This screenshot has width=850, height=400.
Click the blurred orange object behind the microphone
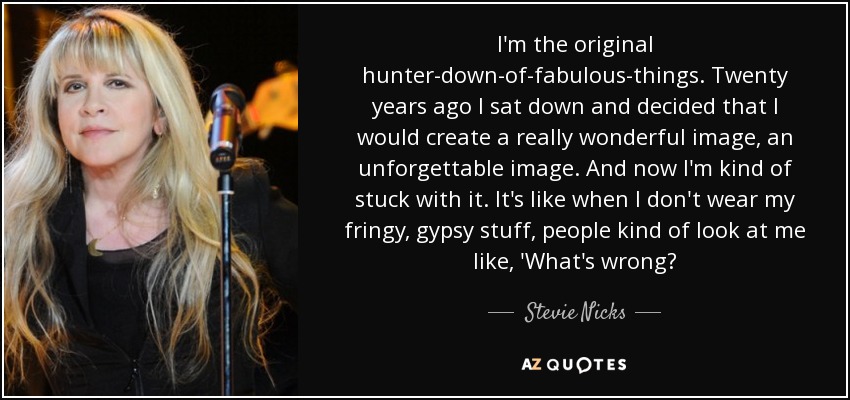[271, 99]
